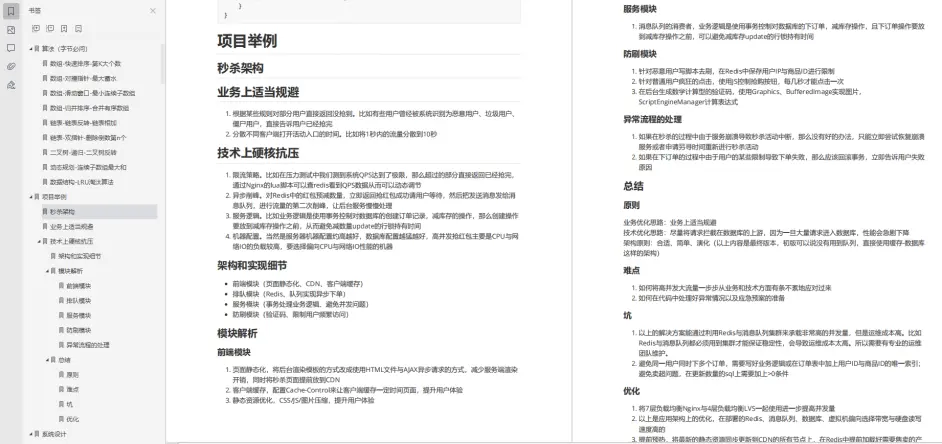Click the 架构和实现细节 heading on the left page
Image resolution: width=942 pixels, height=444 pixels.
[x=252, y=266]
